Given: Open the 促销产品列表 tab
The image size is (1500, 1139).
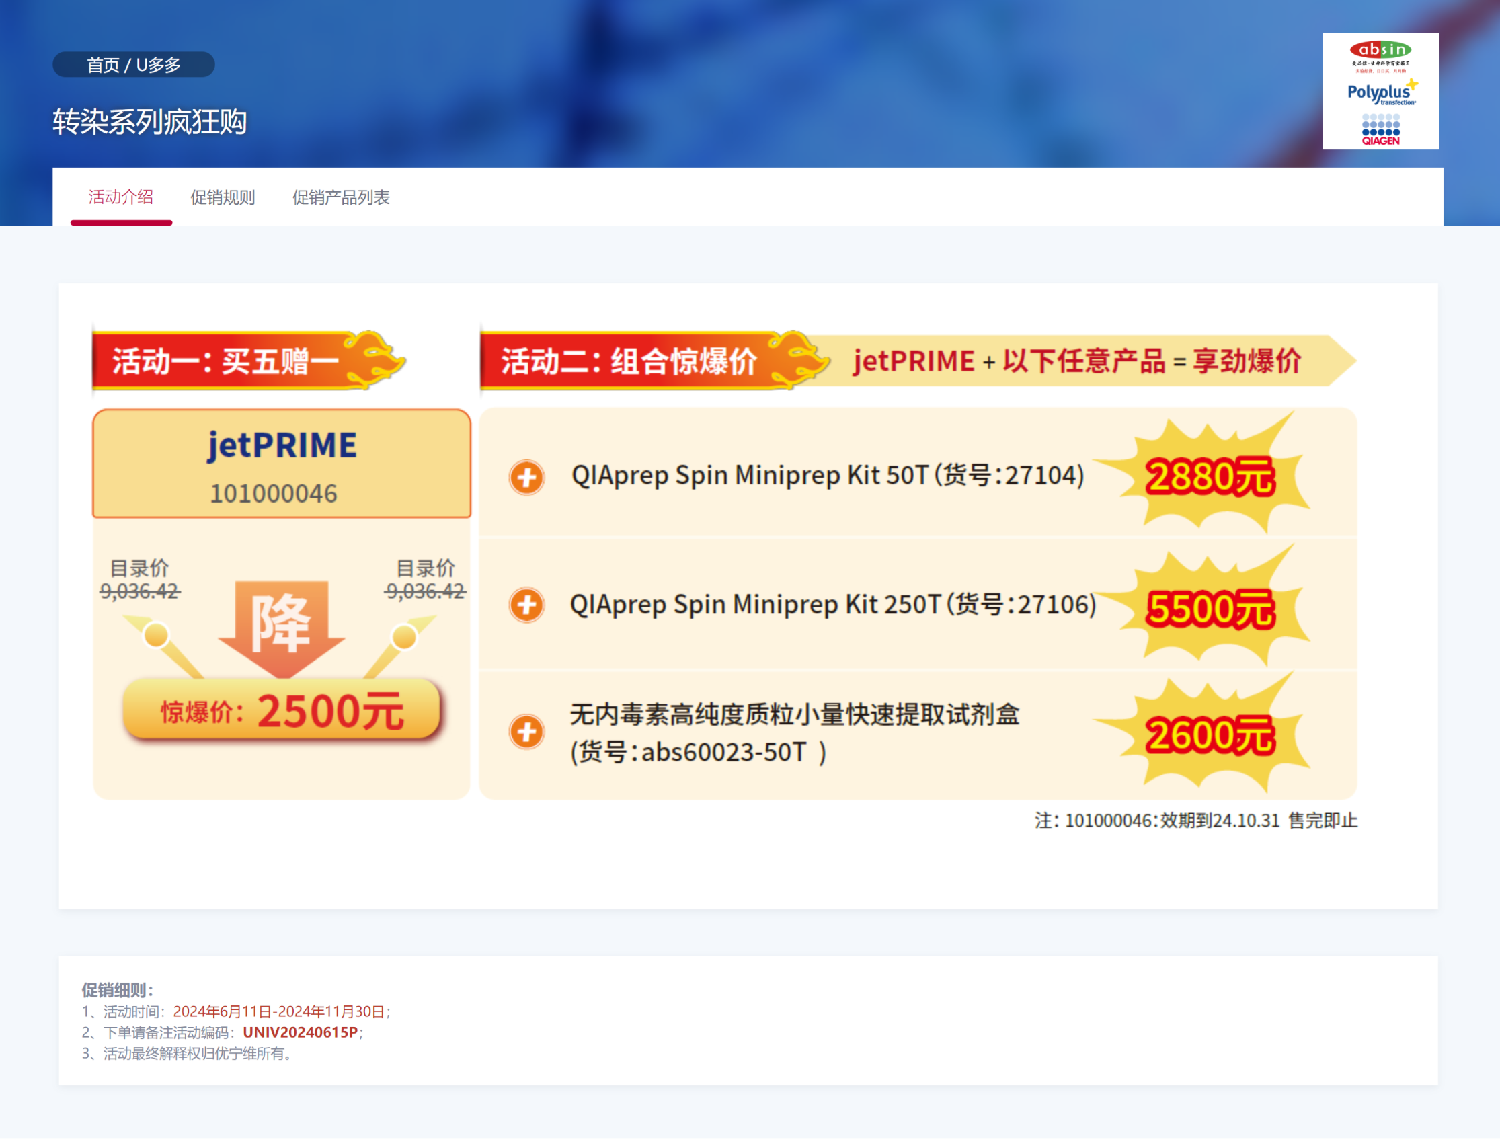Looking at the screenshot, I should click(x=342, y=197).
